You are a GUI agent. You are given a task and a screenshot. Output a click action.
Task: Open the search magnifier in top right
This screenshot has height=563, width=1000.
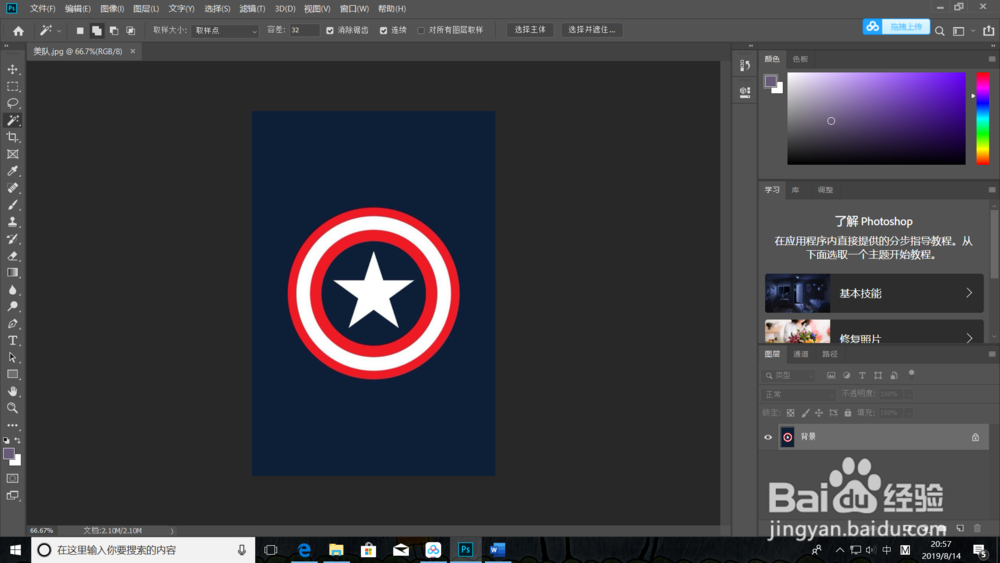click(939, 31)
